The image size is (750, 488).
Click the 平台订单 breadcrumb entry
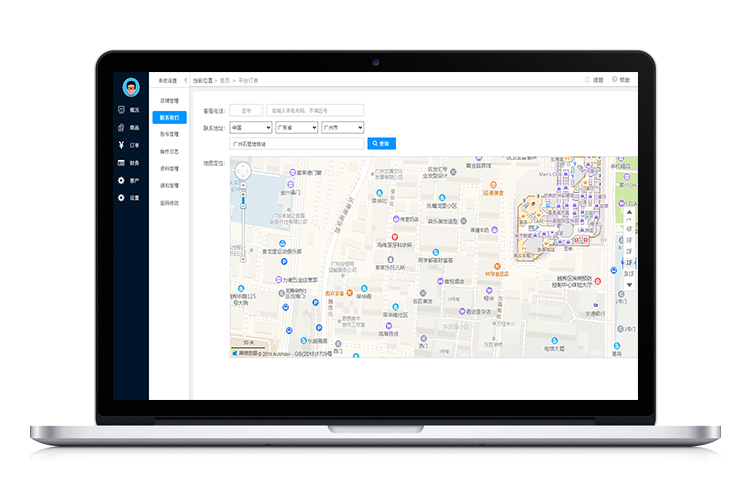click(x=248, y=80)
